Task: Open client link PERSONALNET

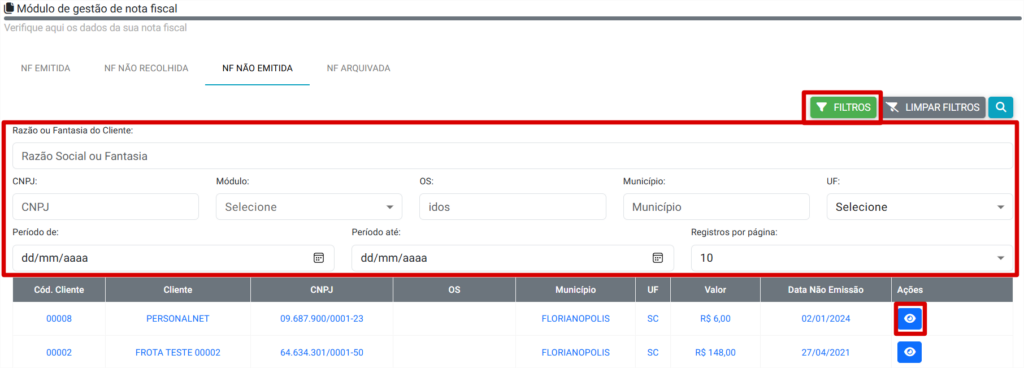Action: [x=178, y=319]
